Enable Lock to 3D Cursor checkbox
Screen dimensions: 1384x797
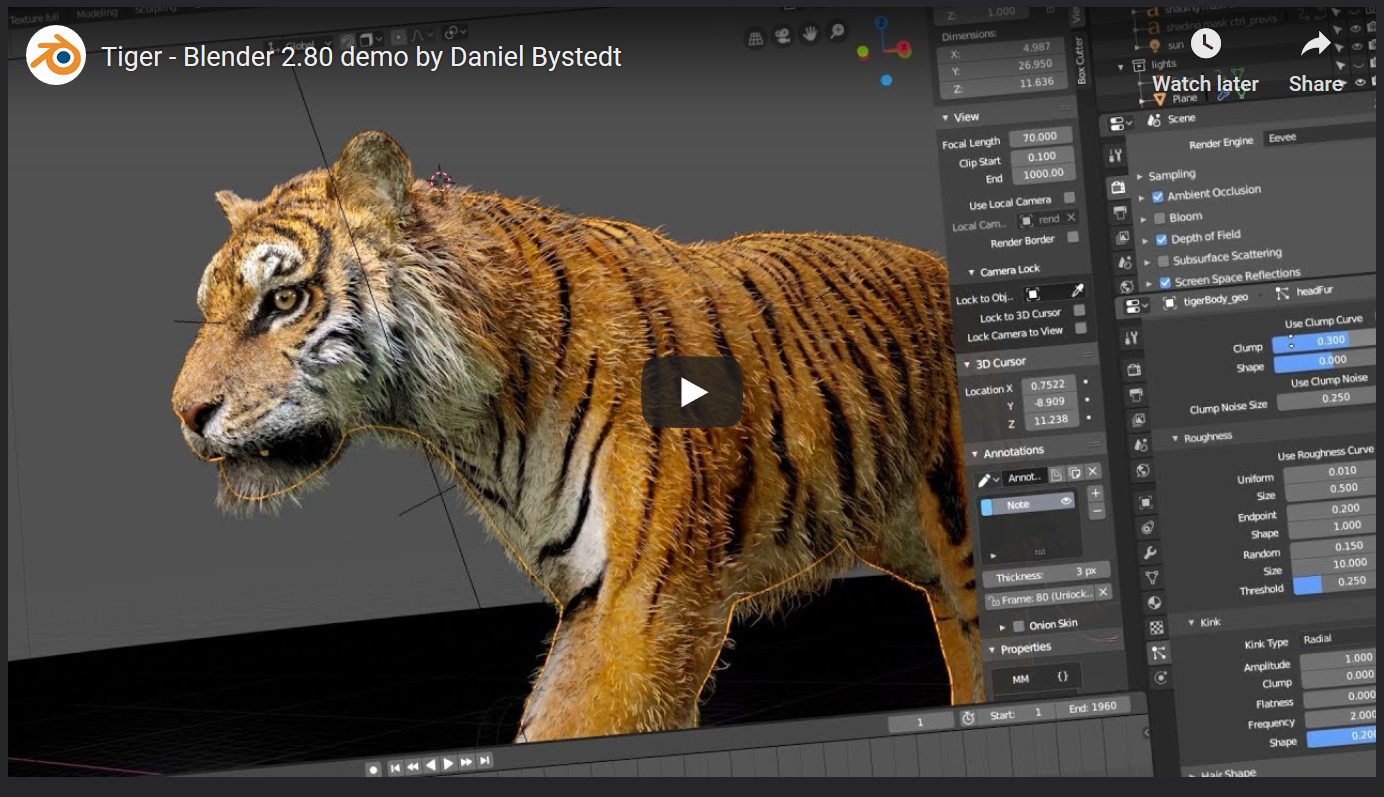click(1079, 310)
